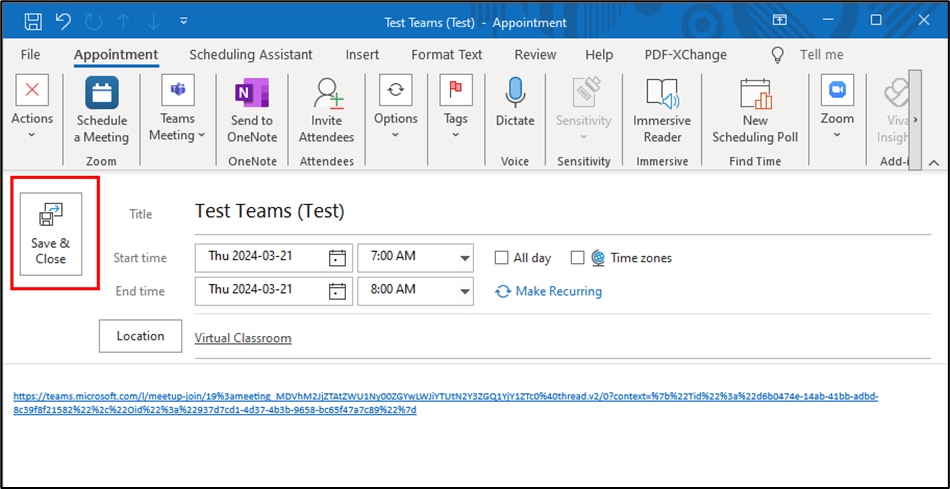Expand the 7:00 AM start time dropdown

click(464, 258)
